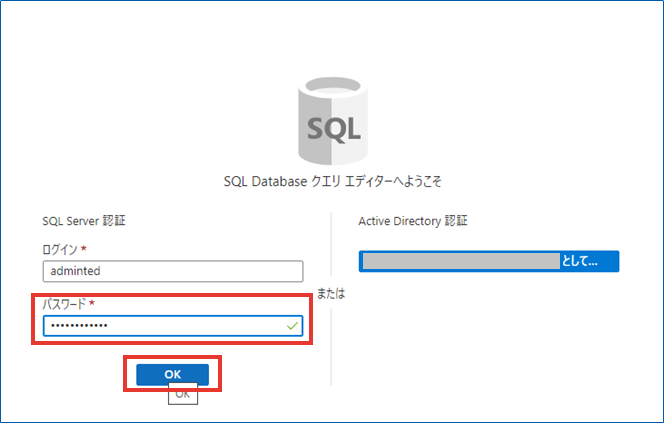Select the SQL Server 認証 heading text
This screenshot has height=423, width=664.
[84, 221]
